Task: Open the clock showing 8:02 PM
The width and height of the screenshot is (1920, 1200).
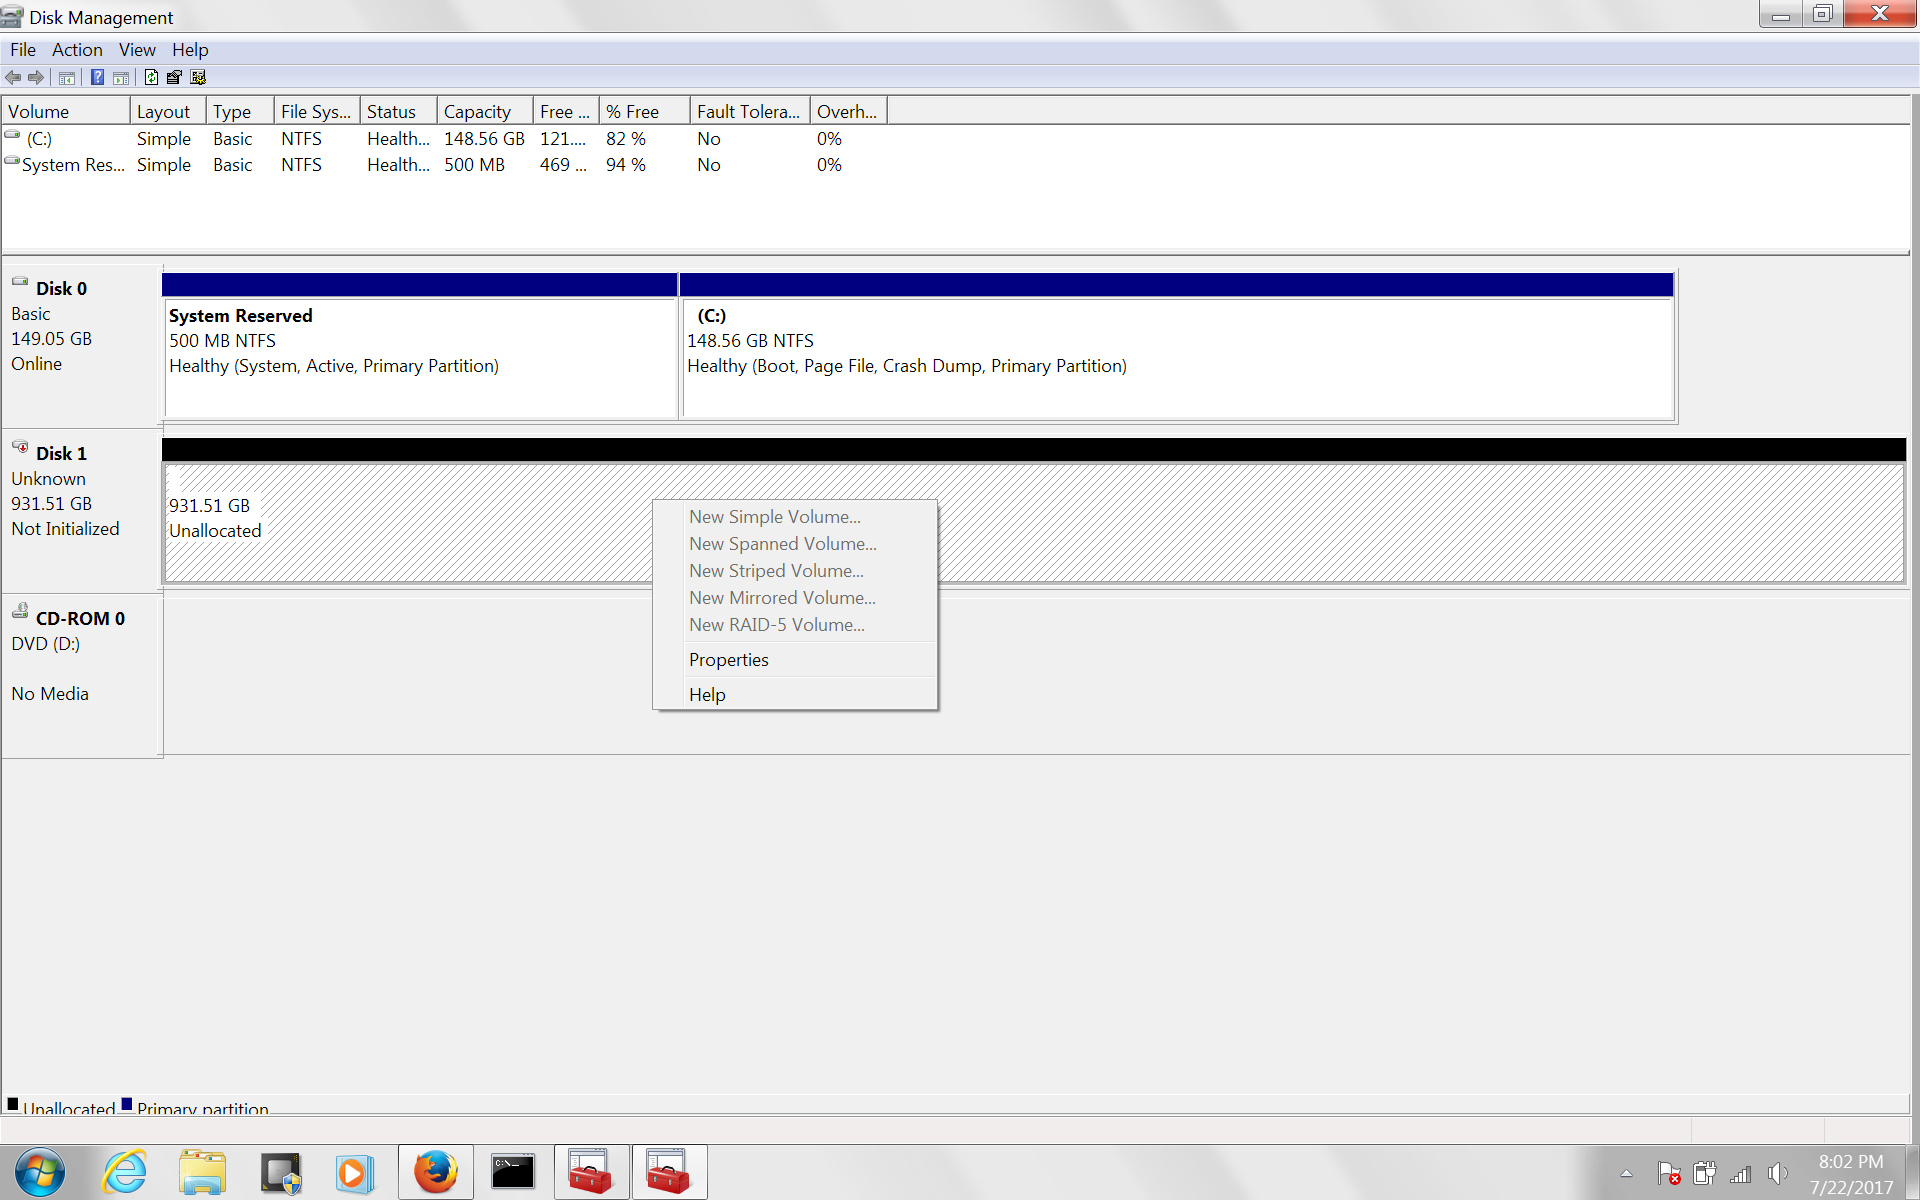Action: 1851,1174
